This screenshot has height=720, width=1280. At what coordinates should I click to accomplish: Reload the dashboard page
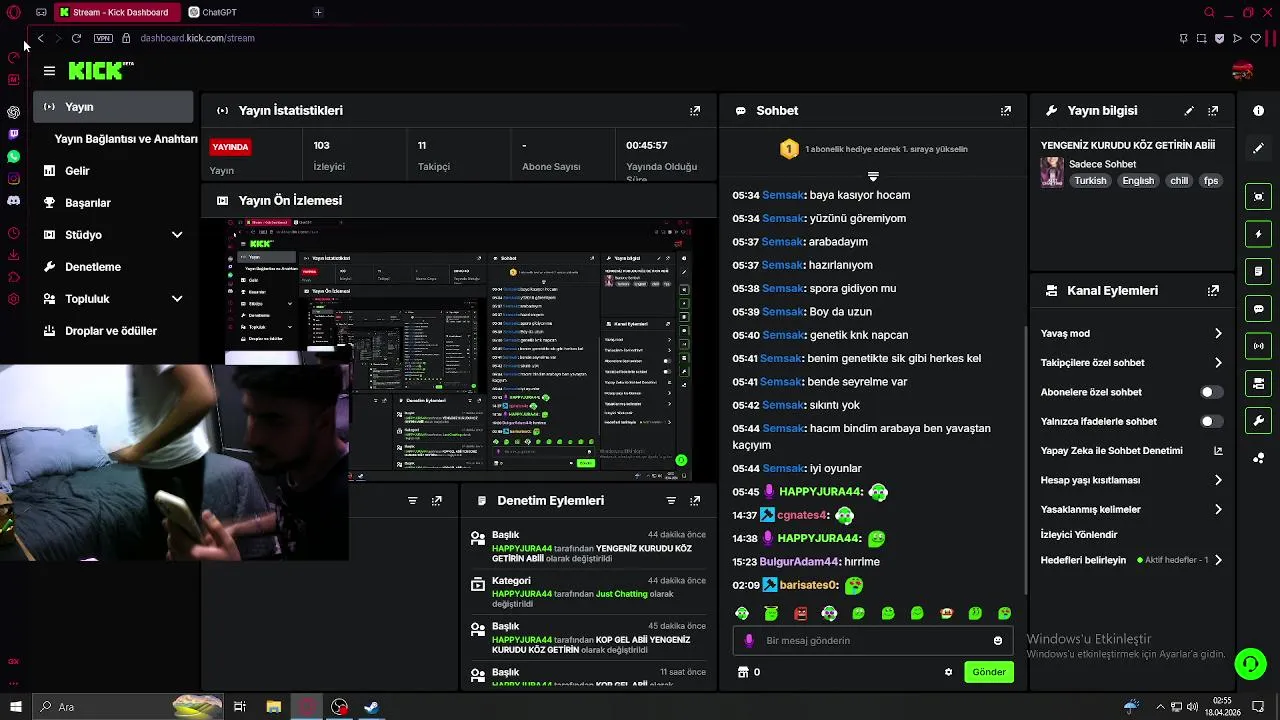[76, 38]
